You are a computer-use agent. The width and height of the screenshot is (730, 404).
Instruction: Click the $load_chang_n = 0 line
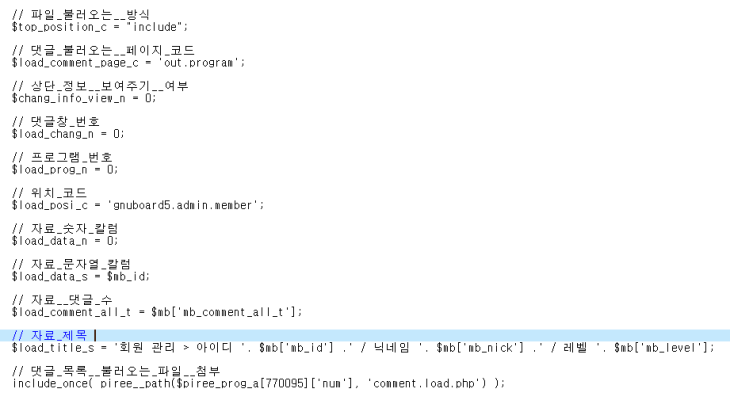[68, 134]
